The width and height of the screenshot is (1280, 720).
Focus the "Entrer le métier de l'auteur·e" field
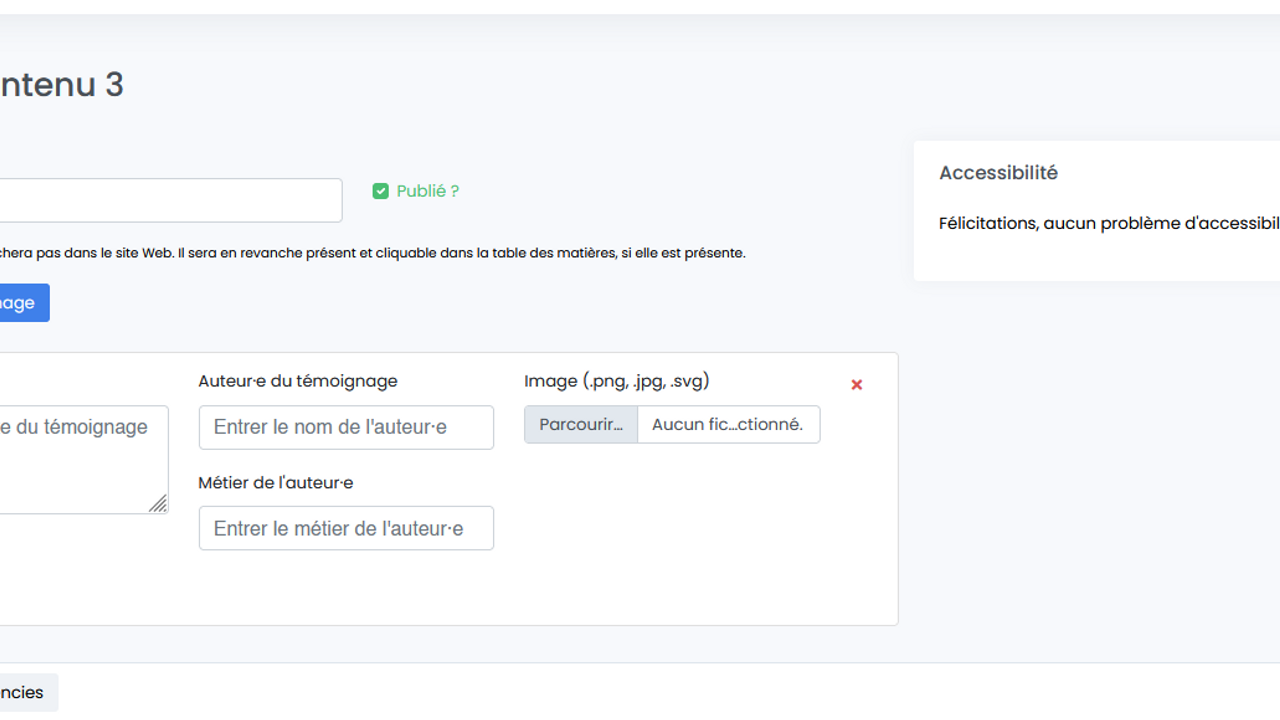[x=346, y=528]
